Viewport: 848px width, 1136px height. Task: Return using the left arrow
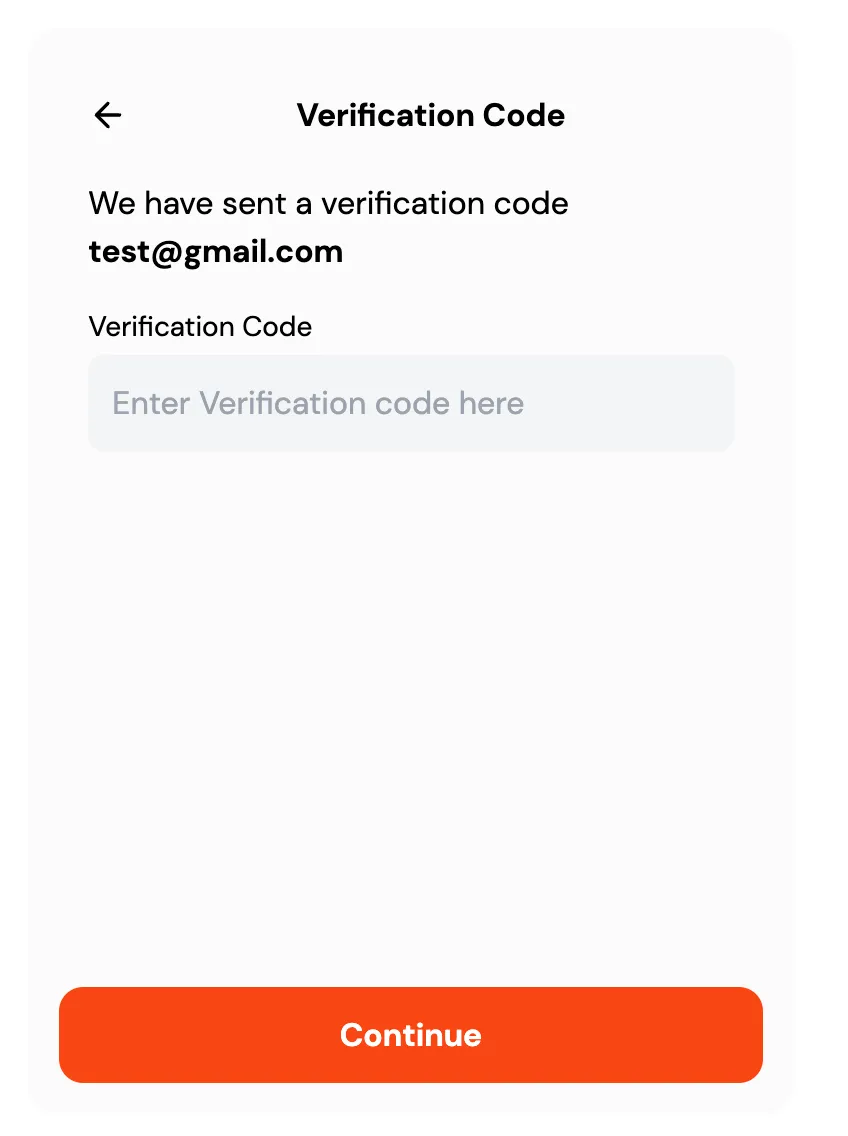(x=108, y=116)
